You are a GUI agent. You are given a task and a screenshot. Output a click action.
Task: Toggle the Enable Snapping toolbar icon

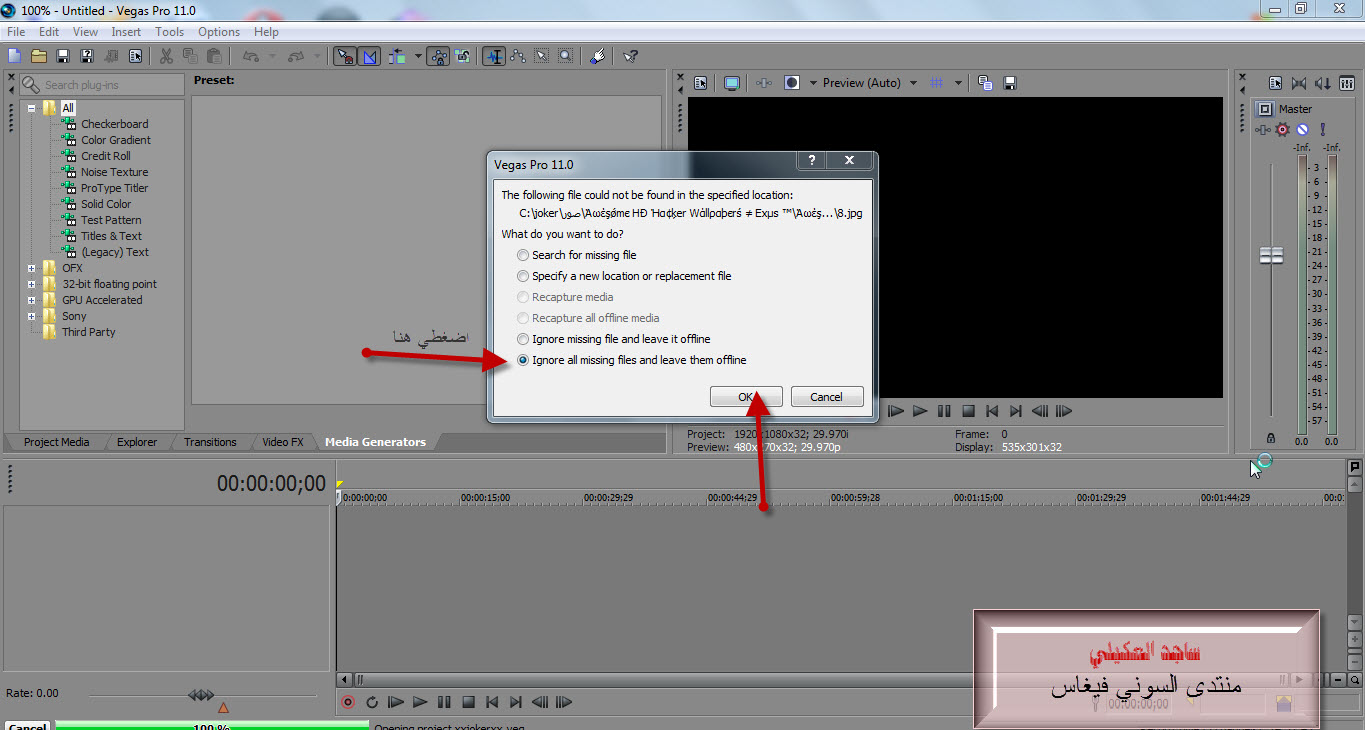click(345, 56)
